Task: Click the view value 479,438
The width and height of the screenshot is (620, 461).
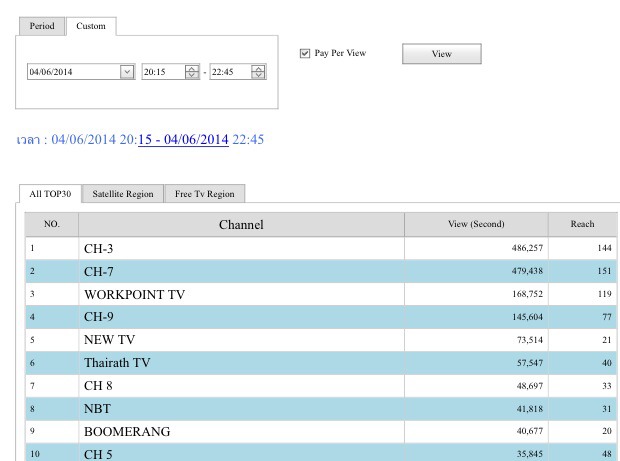Action: pos(527,271)
